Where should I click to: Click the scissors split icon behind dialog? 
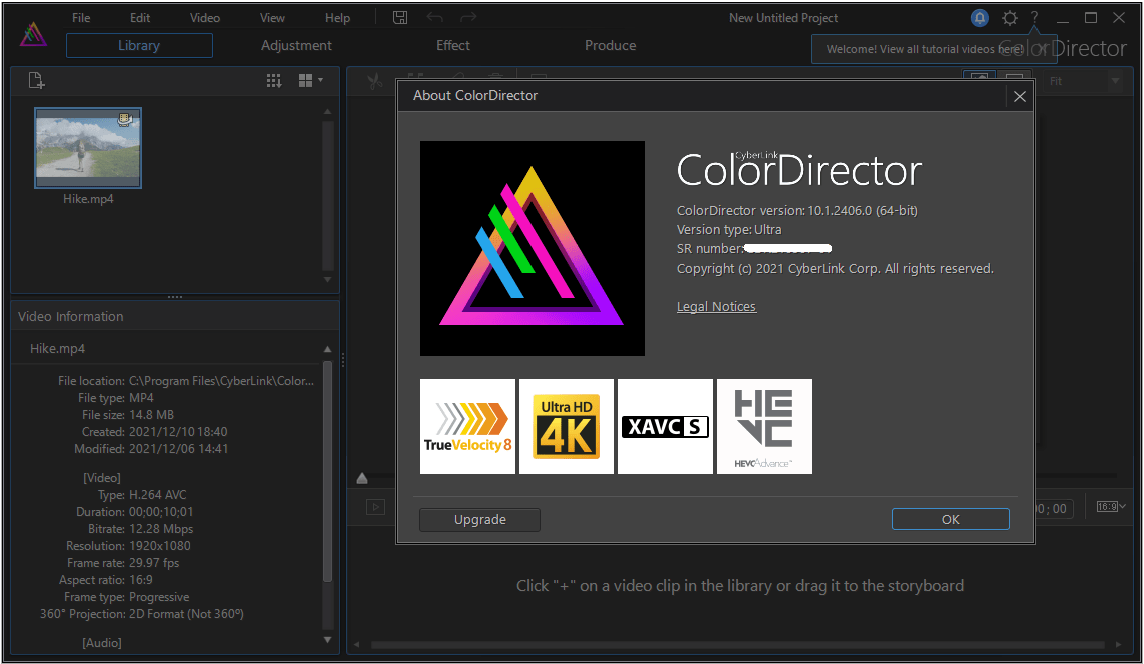pyautogui.click(x=375, y=81)
